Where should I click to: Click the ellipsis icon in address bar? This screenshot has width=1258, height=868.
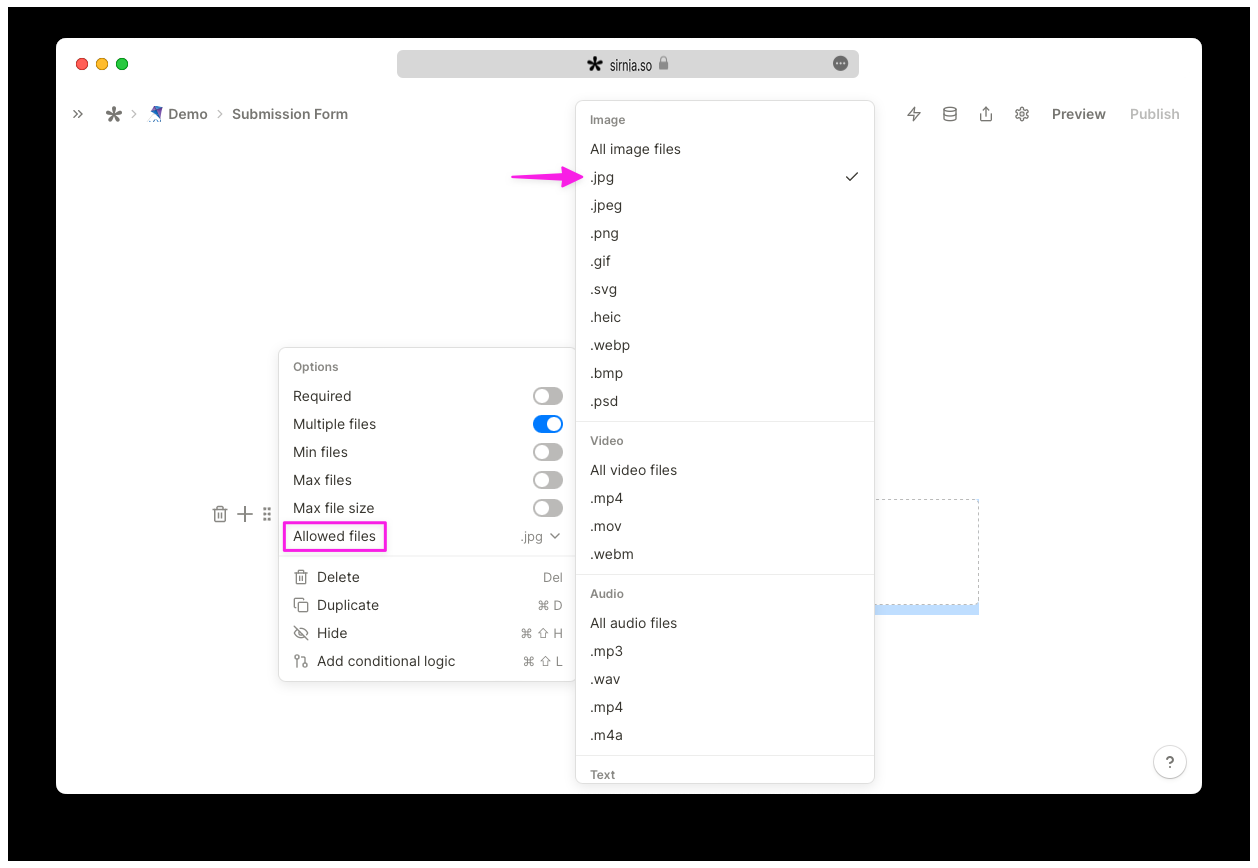pos(841,64)
